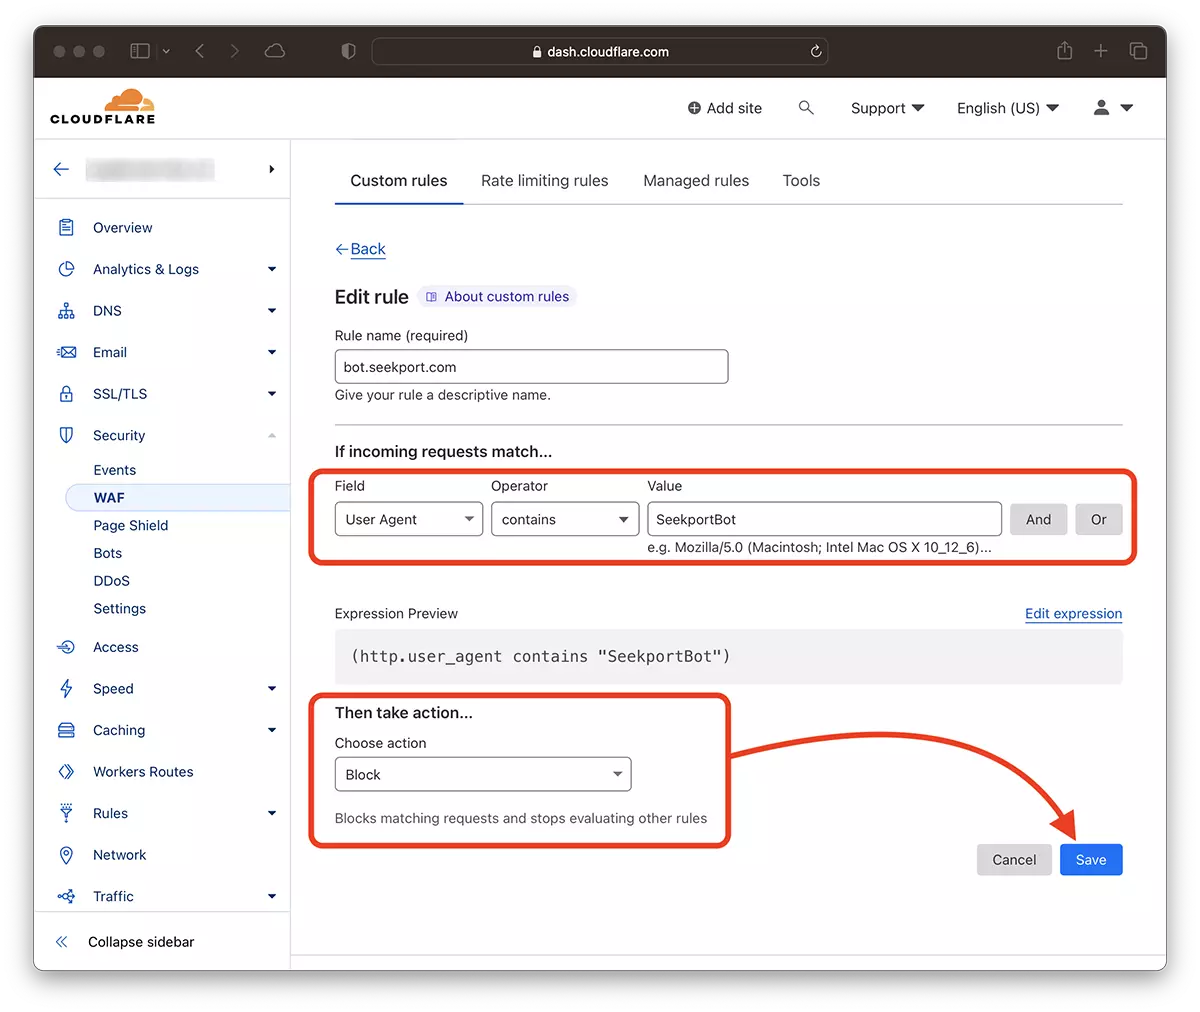Screen dimensions: 1200x1012
Task: Click the Value field containing SeekportBot
Action: click(x=825, y=519)
